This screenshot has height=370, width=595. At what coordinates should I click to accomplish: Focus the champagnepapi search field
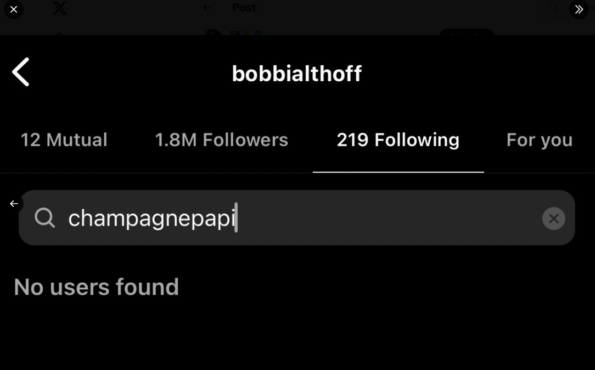pyautogui.click(x=297, y=218)
